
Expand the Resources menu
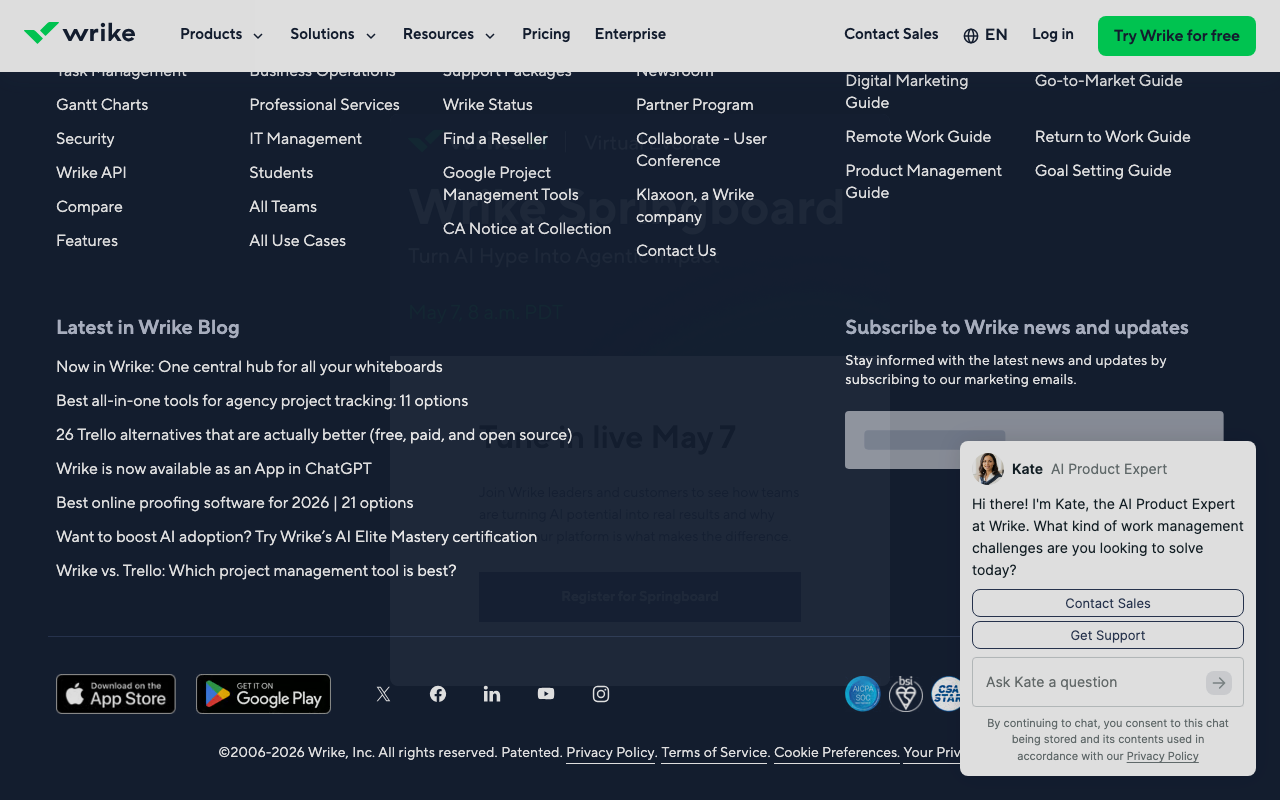(449, 34)
